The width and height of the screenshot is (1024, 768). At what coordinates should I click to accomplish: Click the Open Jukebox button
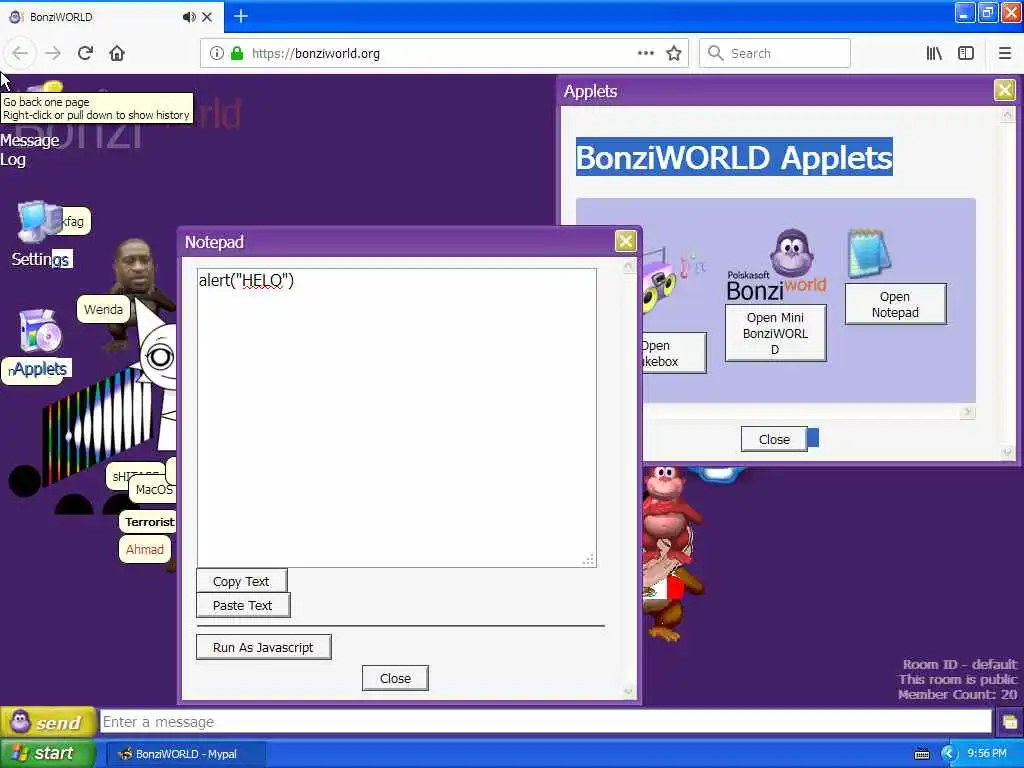coord(673,353)
